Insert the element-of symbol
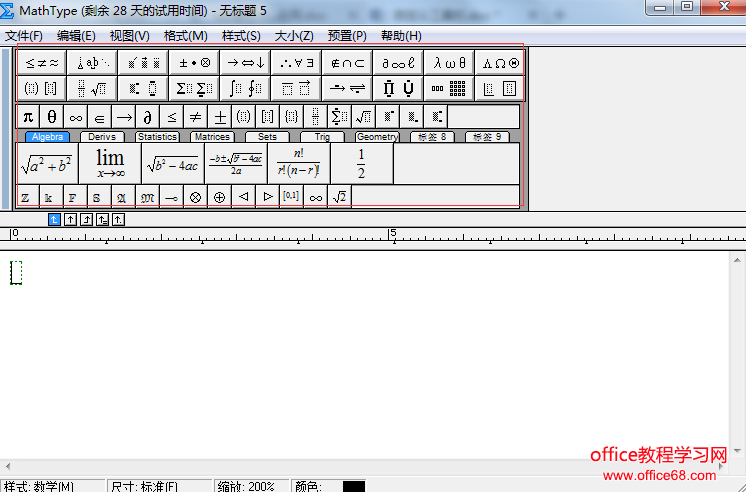 click(x=99, y=117)
